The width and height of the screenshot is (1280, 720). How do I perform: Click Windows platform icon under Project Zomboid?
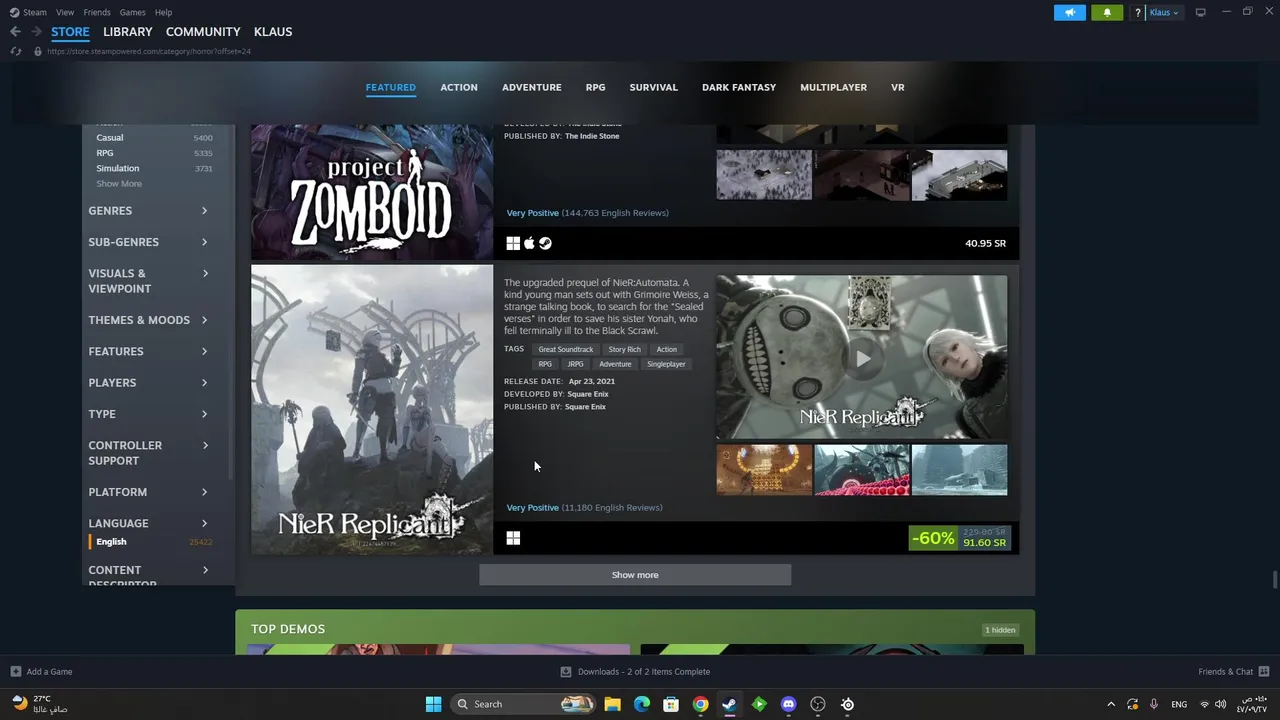tap(513, 243)
